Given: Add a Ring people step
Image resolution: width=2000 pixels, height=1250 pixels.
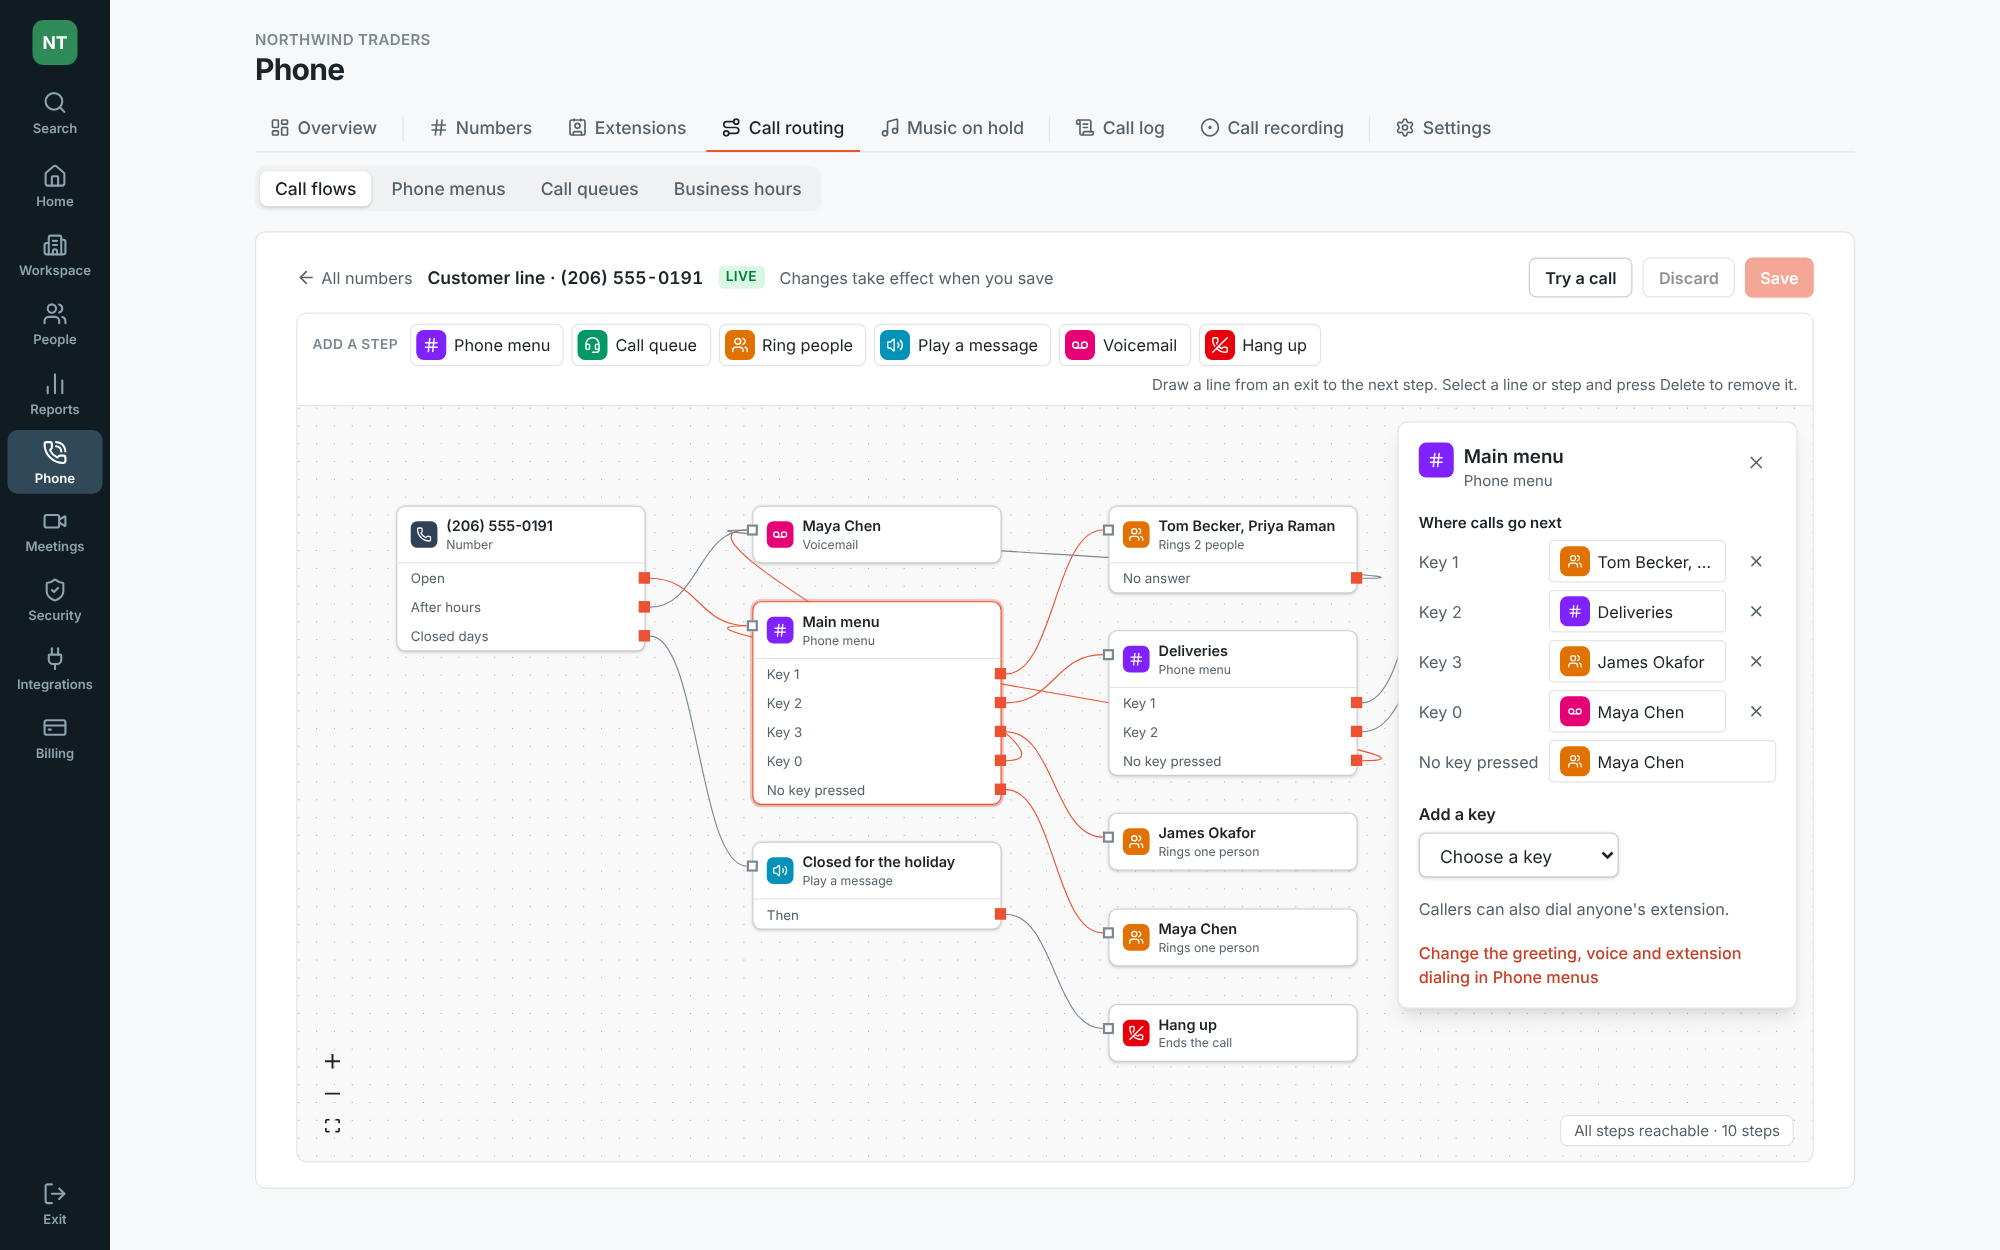Looking at the screenshot, I should click(x=791, y=345).
